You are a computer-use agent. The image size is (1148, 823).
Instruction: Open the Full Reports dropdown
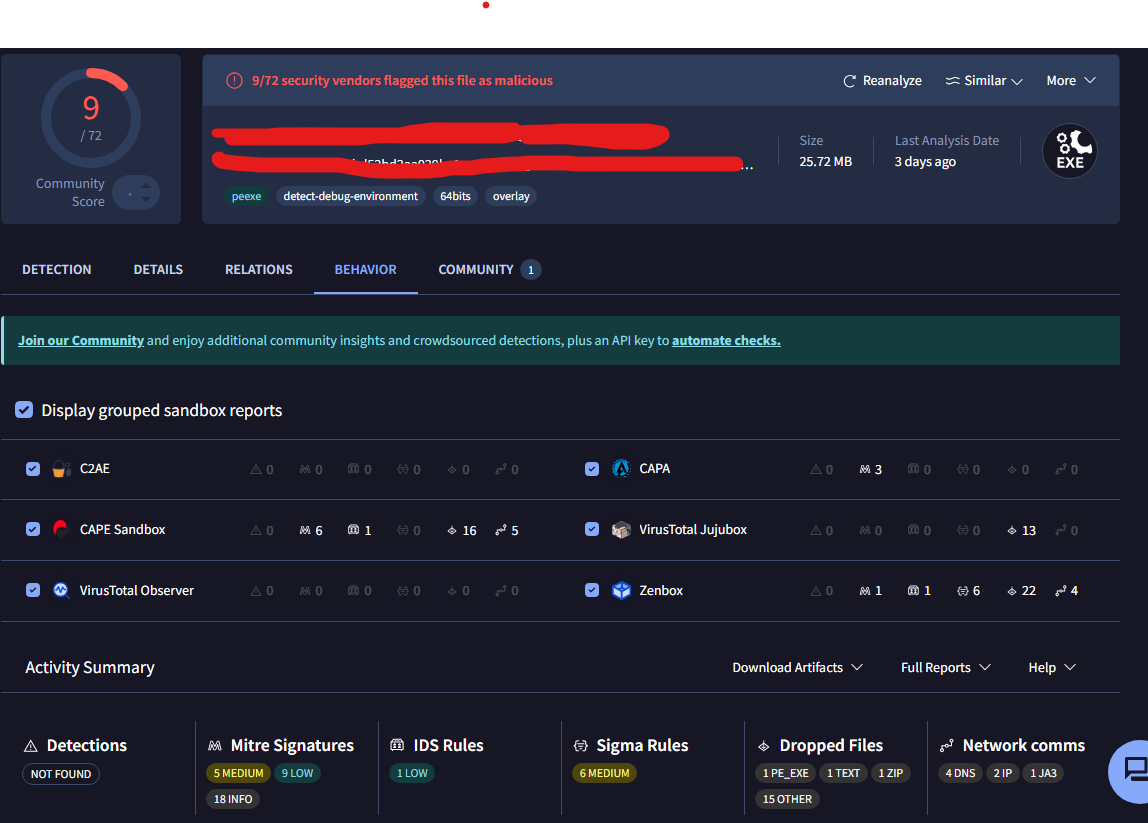tap(945, 667)
